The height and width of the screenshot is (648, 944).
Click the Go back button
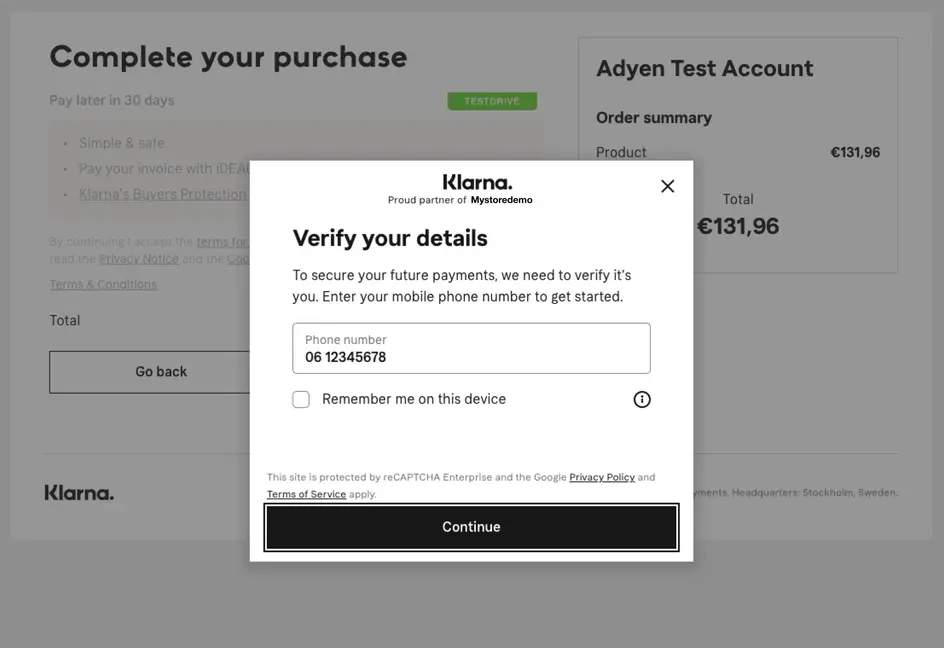click(160, 371)
